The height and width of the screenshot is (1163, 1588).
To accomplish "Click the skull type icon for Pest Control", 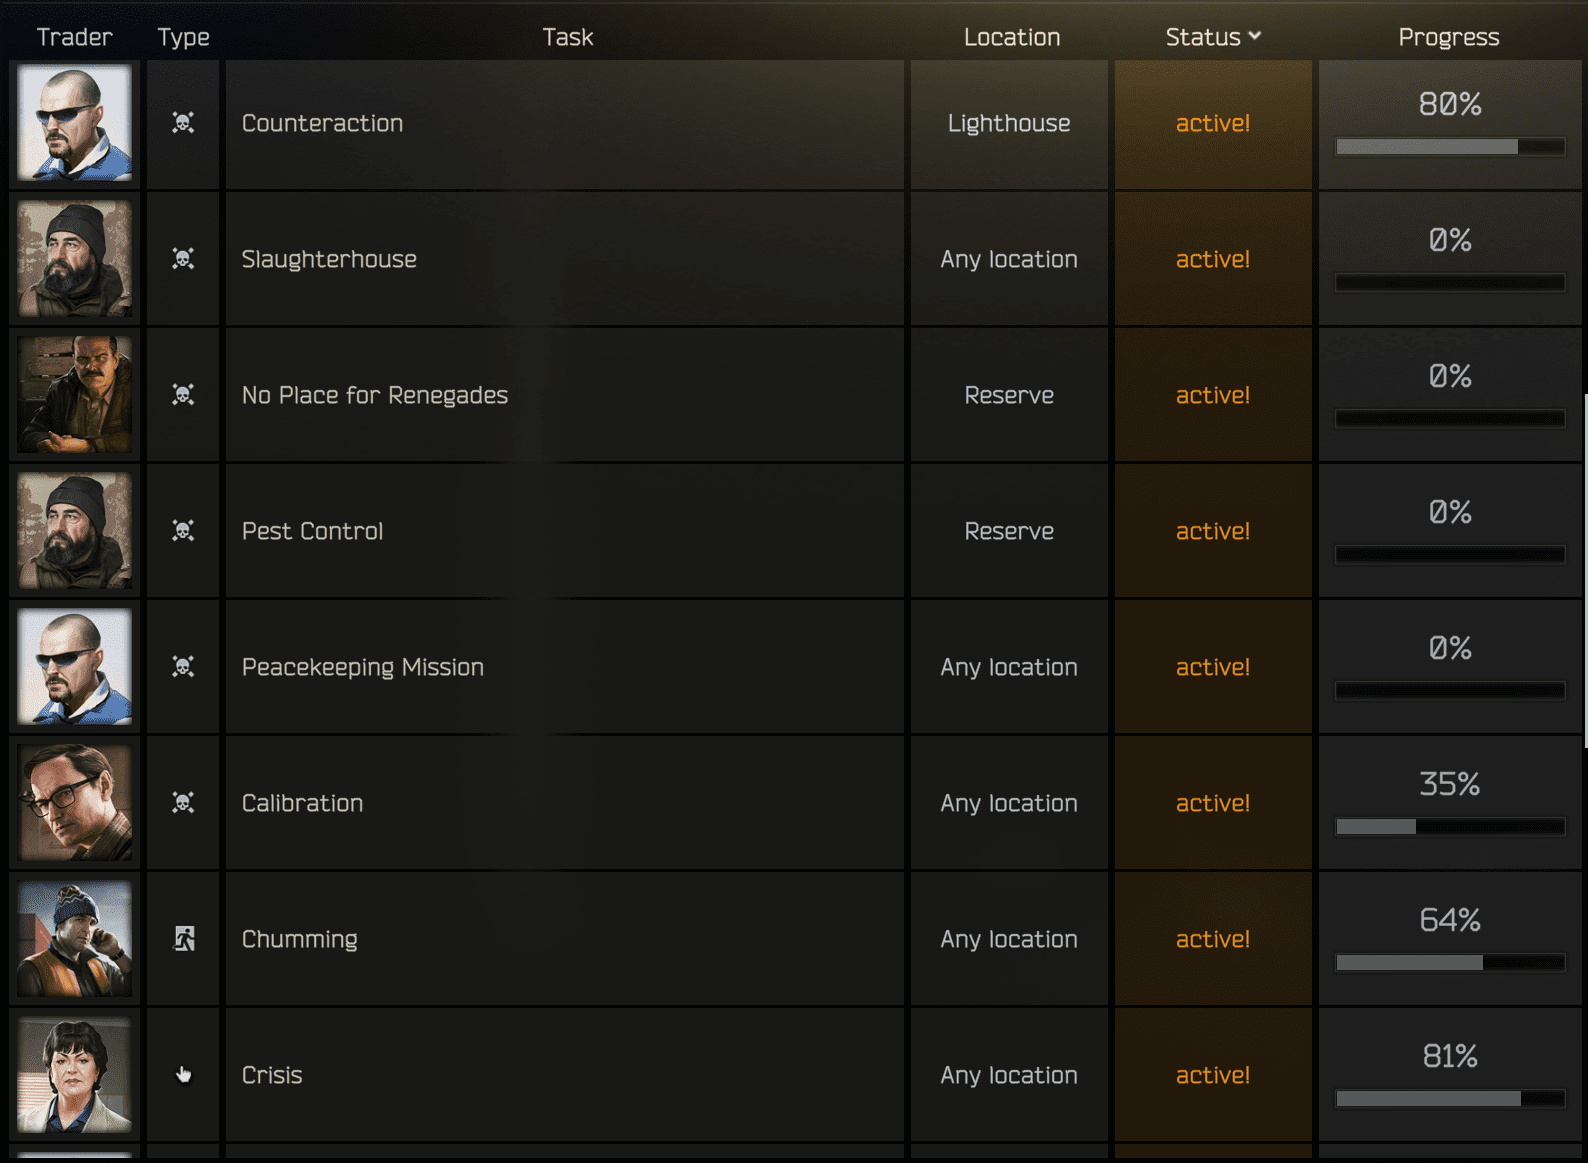I will click(x=183, y=531).
